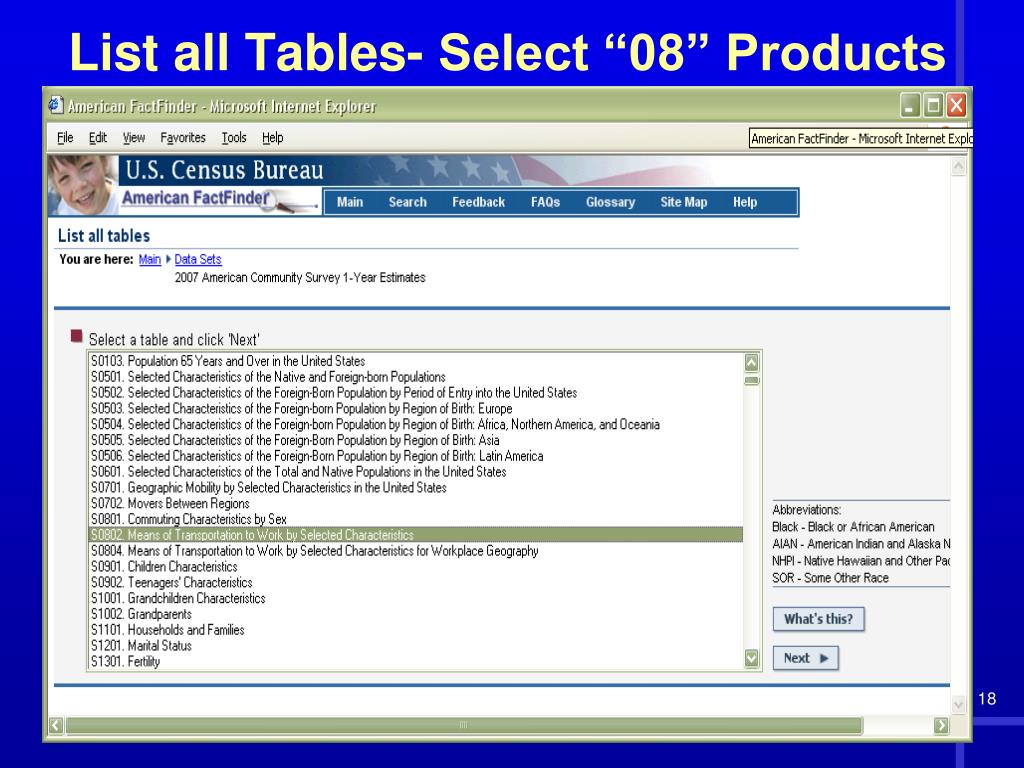Maximize the Internet Explorer window
This screenshot has height=768, width=1024.
click(x=934, y=105)
